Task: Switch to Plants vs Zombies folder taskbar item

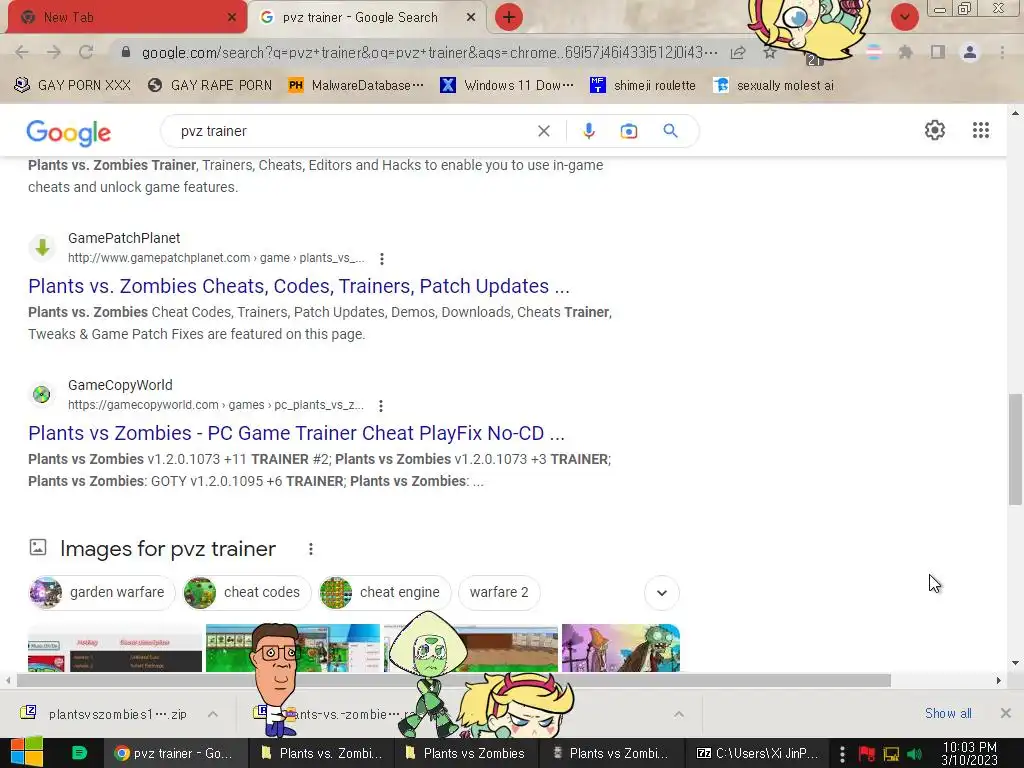Action: click(465, 753)
